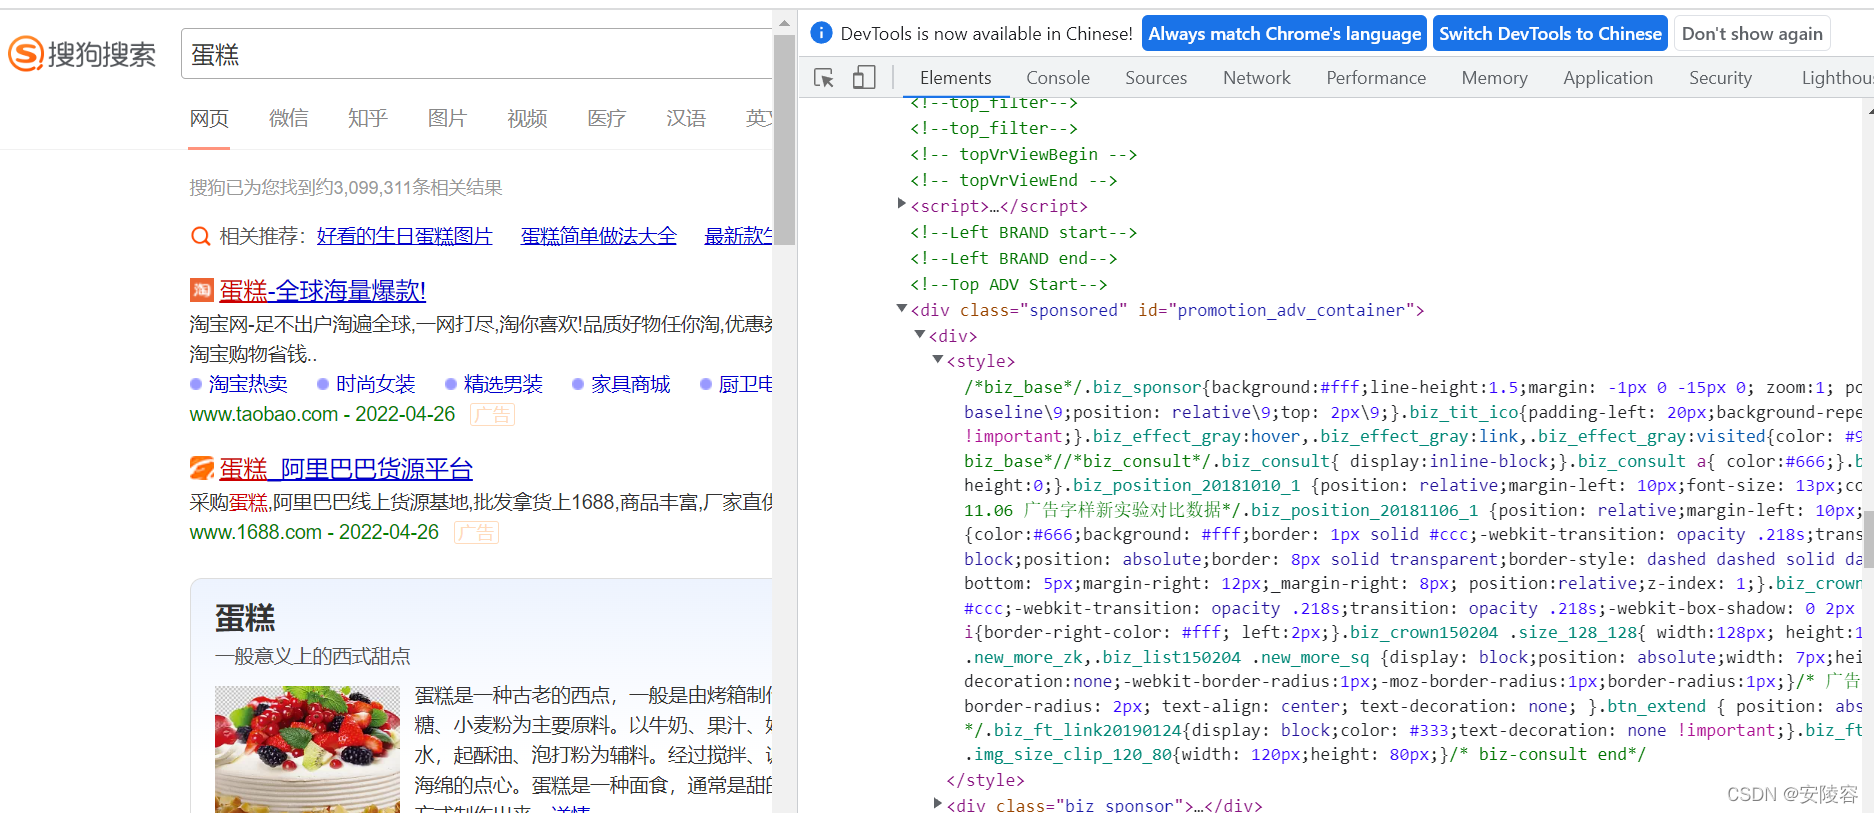
Task: Open the 家具商城 sublink
Action: tap(630, 384)
